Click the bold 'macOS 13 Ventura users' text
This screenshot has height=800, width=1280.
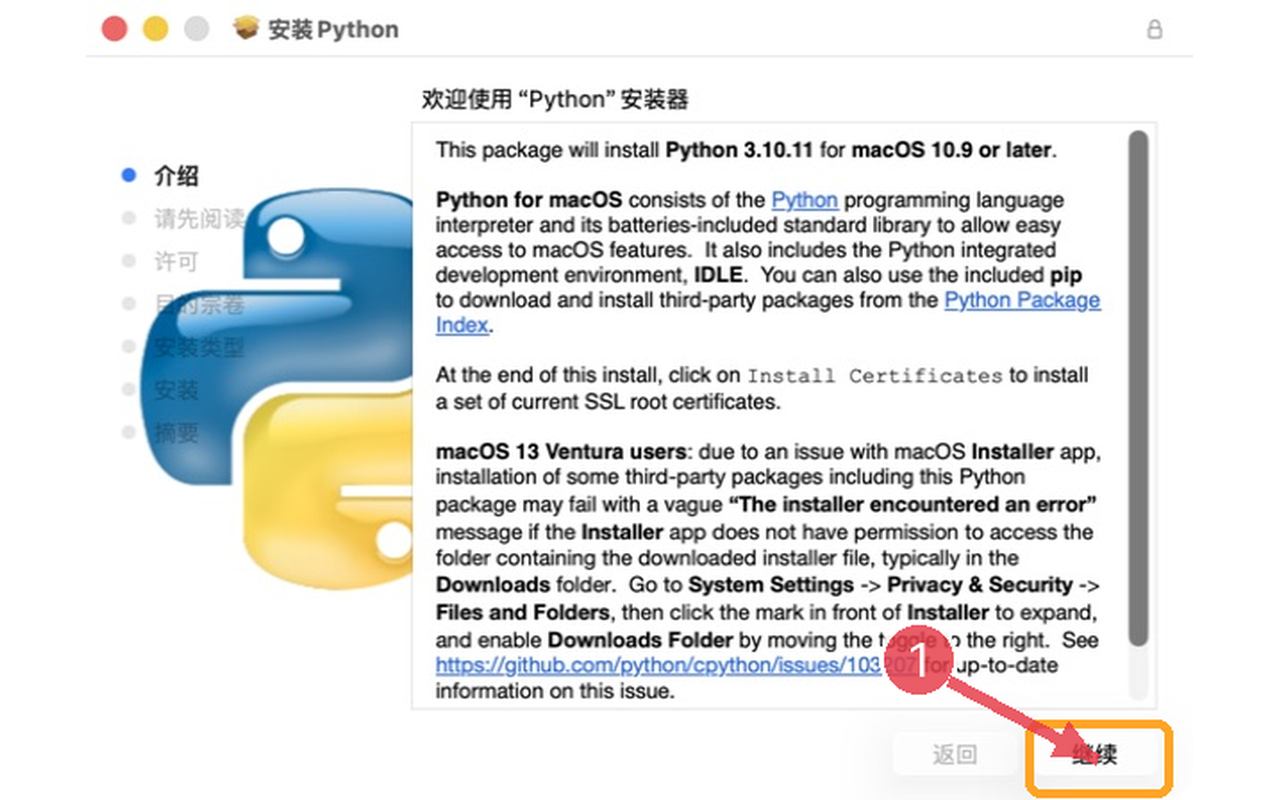click(561, 451)
